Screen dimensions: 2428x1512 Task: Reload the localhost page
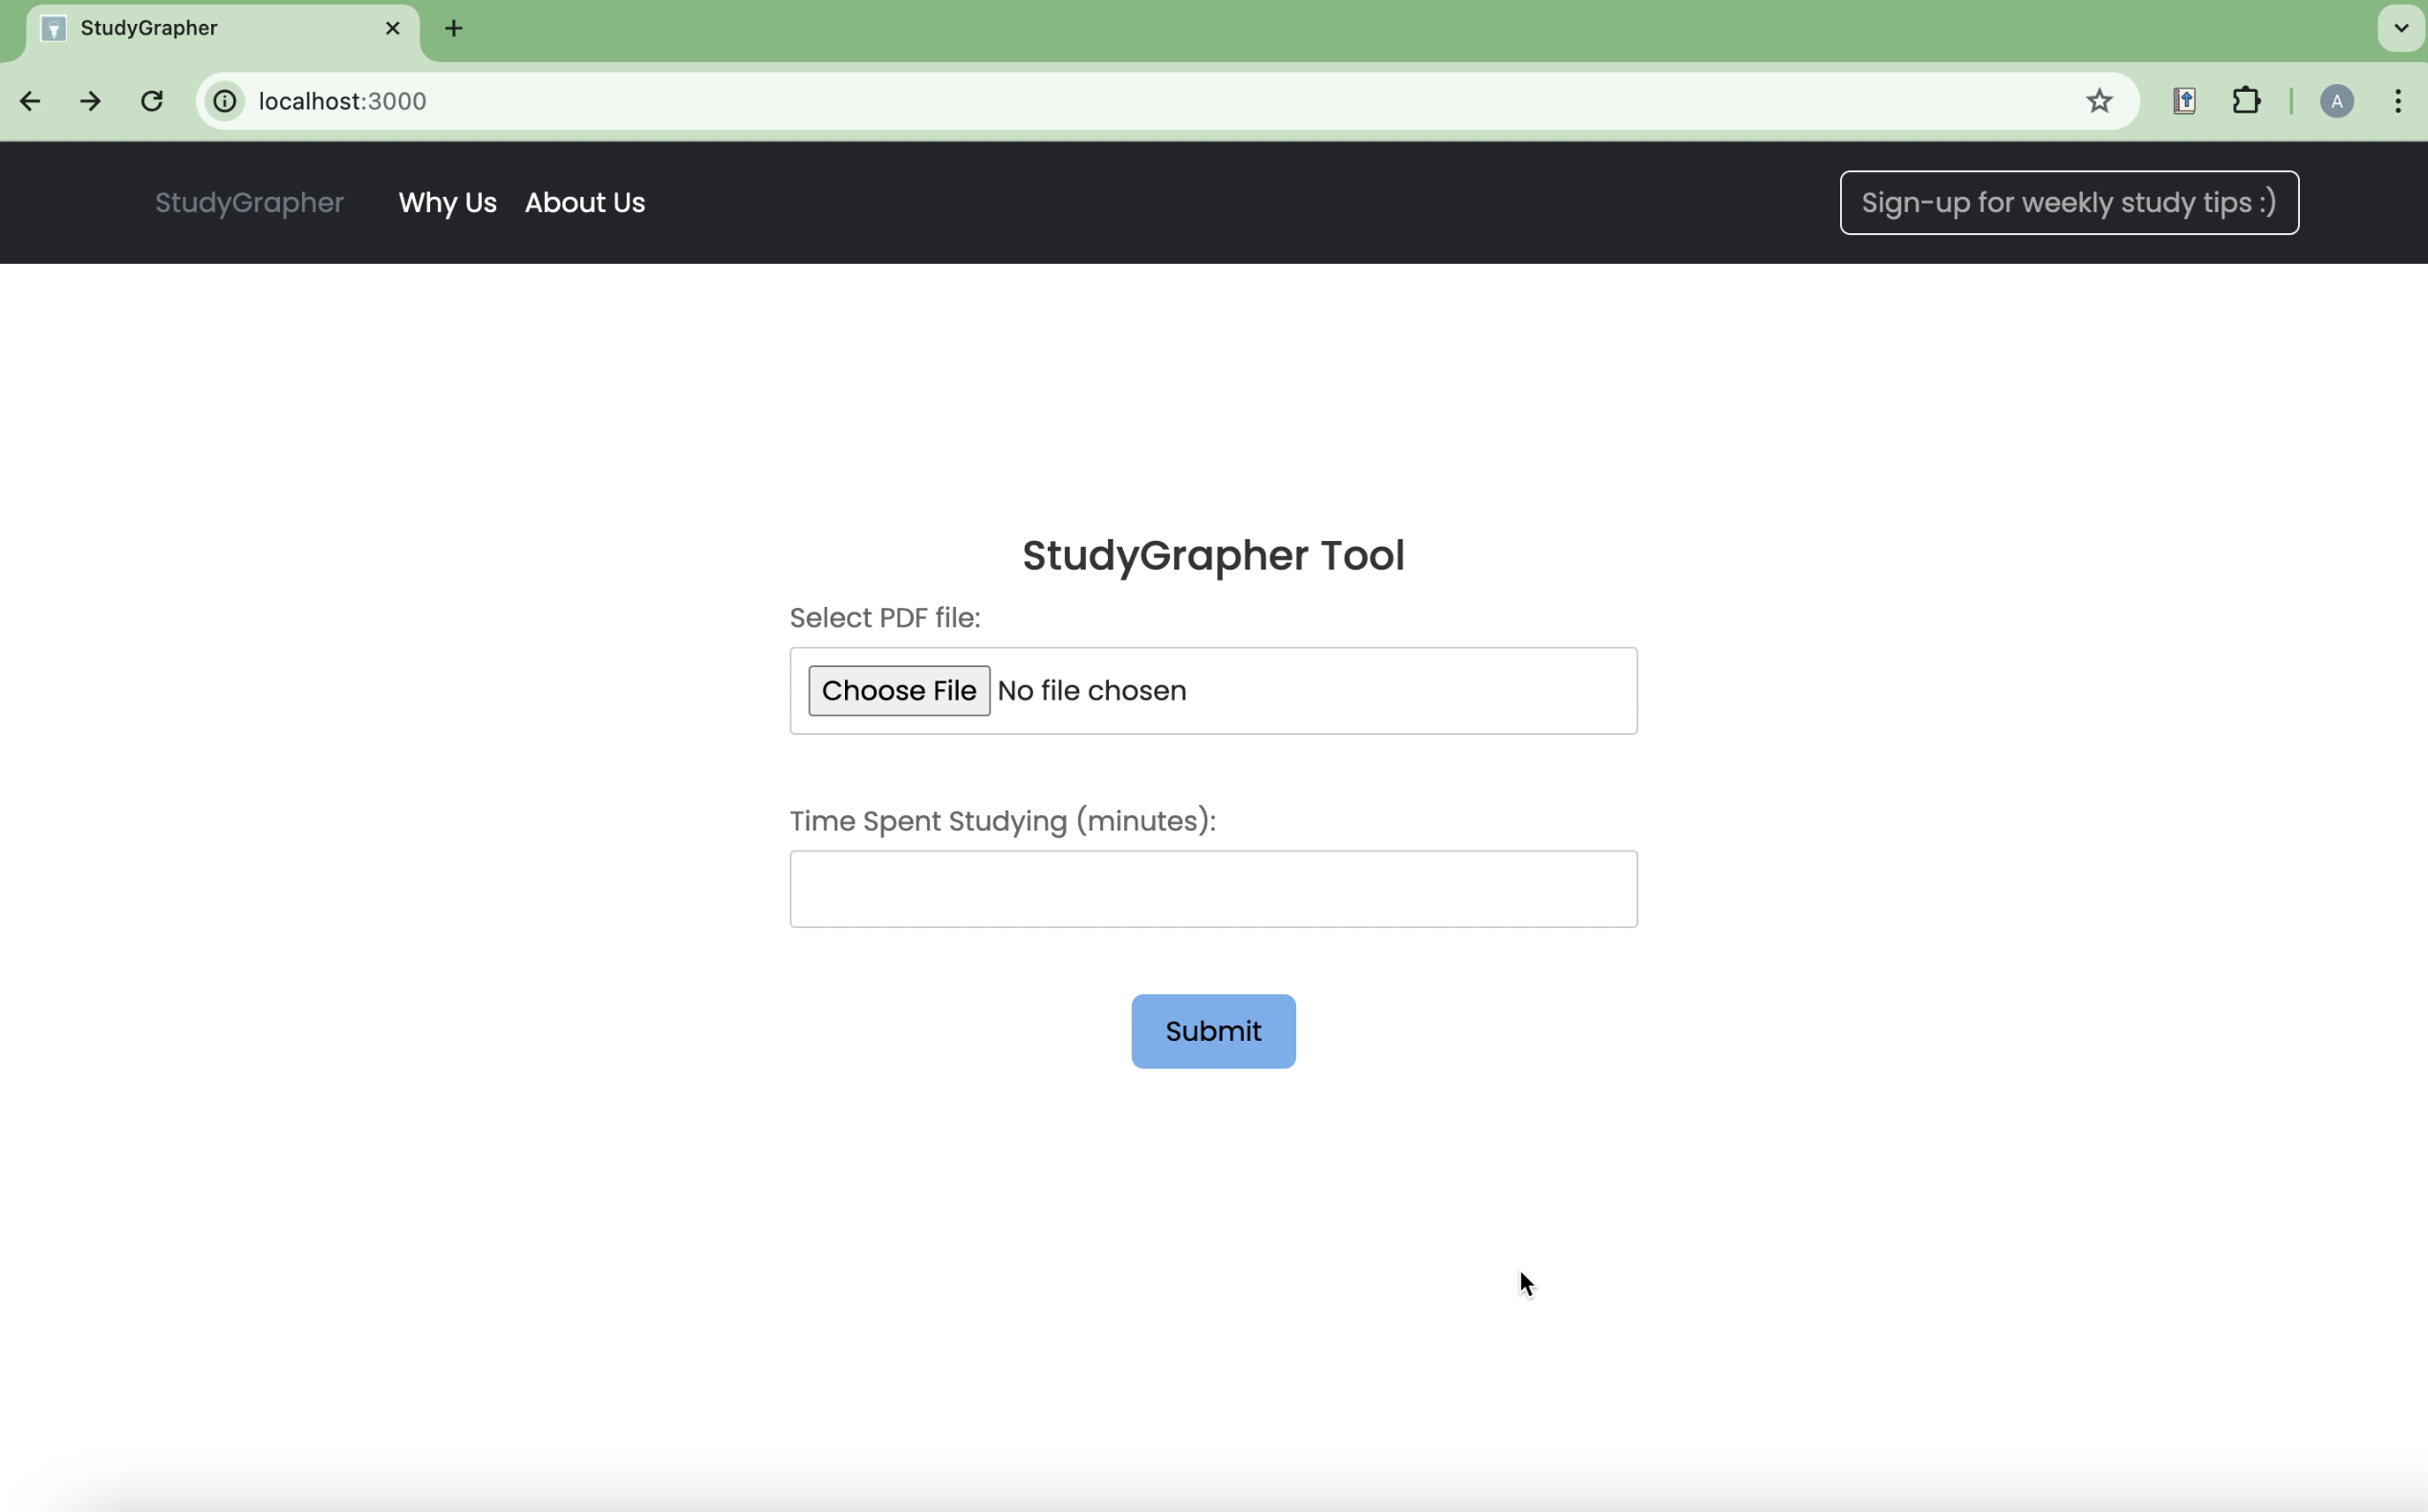tap(152, 101)
